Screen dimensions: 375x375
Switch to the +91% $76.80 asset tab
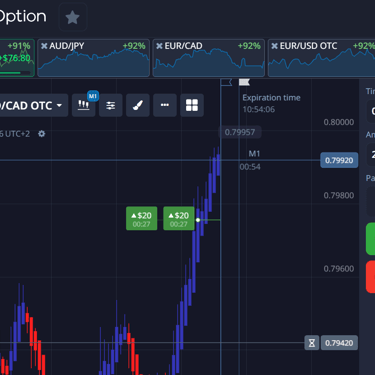click(17, 58)
